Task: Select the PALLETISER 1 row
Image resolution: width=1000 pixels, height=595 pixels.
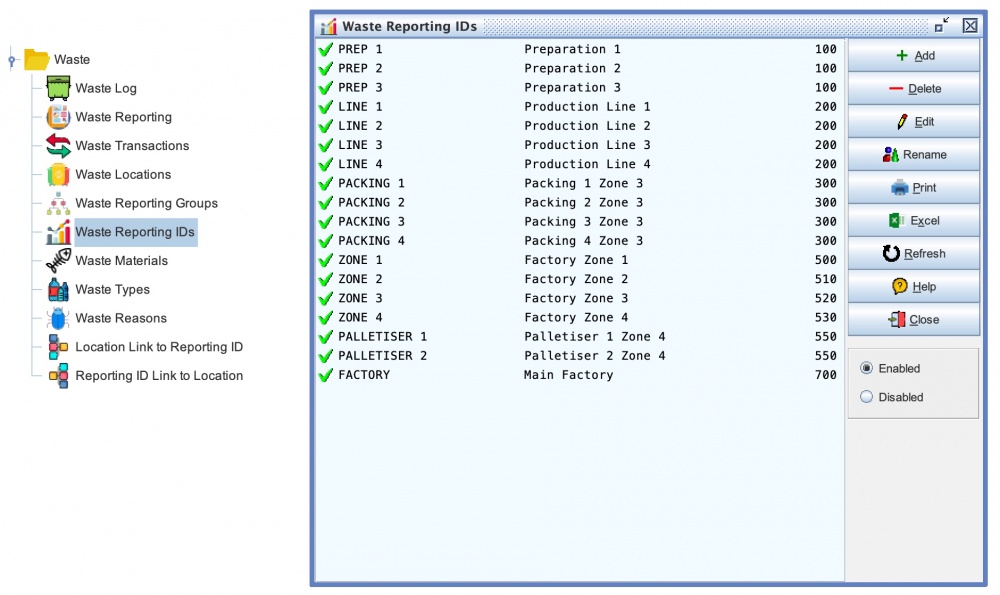Action: [578, 337]
